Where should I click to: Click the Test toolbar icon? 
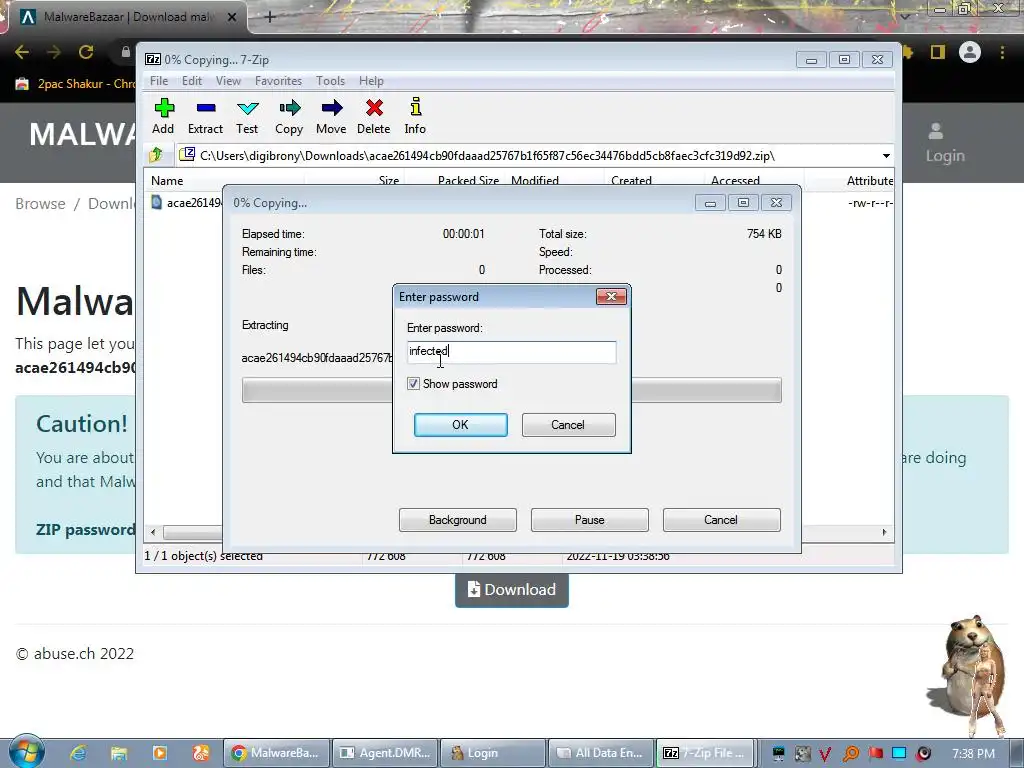(248, 108)
